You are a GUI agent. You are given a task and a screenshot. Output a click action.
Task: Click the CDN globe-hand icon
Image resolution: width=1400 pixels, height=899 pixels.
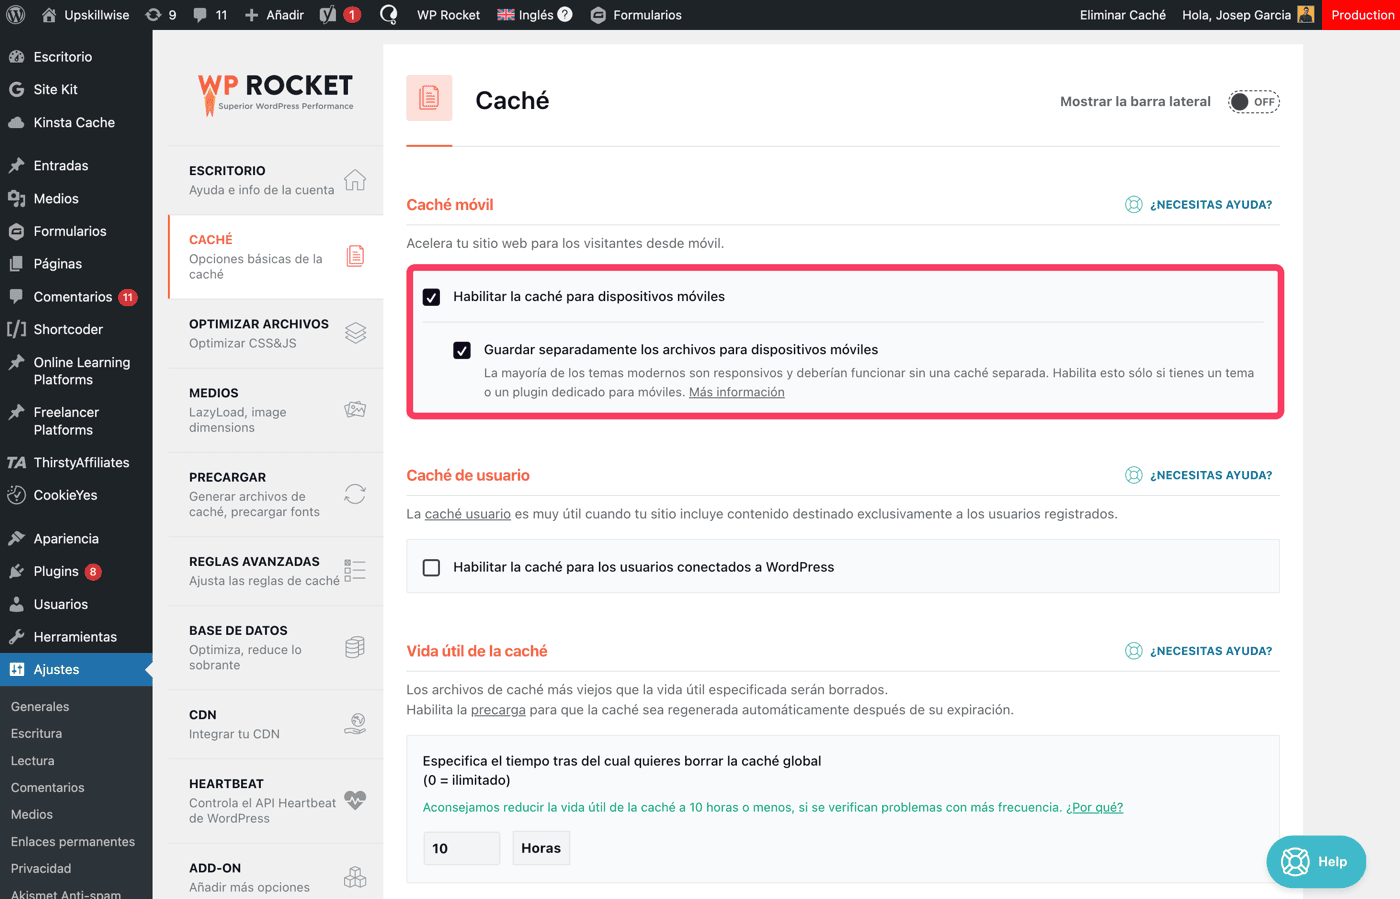tap(355, 724)
